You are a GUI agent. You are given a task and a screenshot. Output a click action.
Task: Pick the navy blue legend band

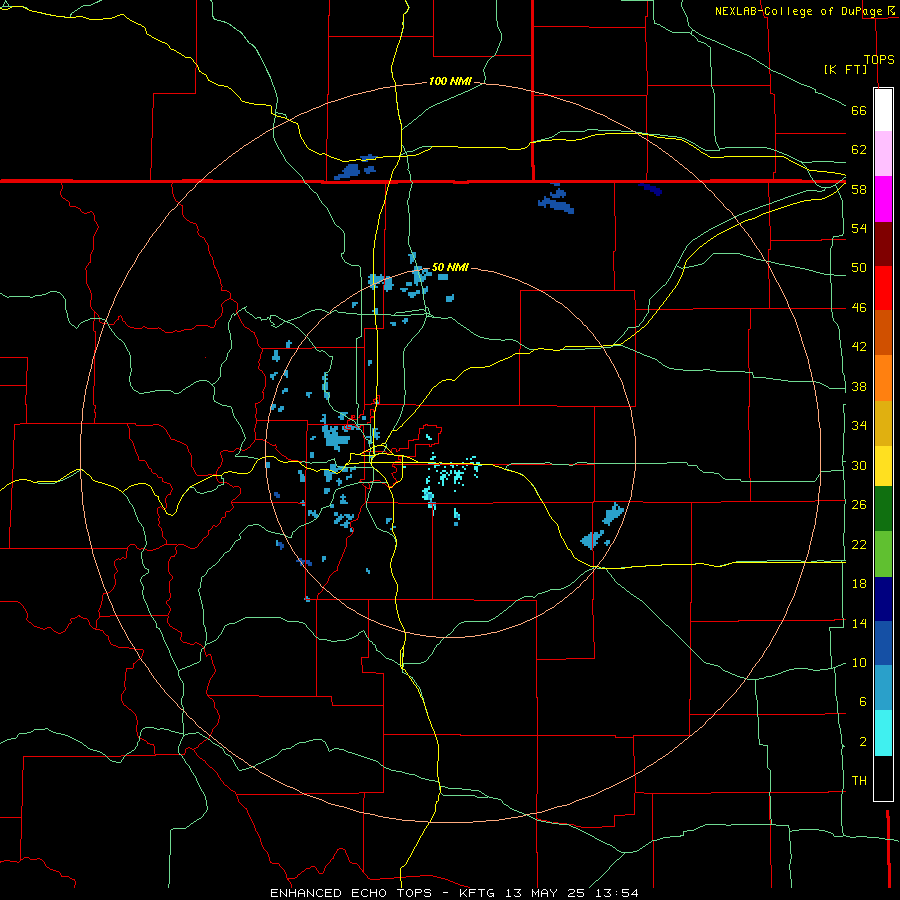(x=883, y=599)
